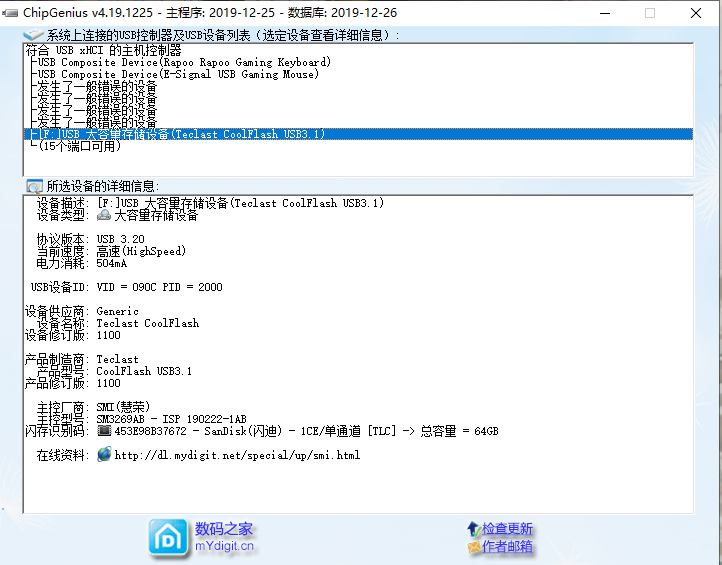Click the Generic device vendor value

pos(117,311)
